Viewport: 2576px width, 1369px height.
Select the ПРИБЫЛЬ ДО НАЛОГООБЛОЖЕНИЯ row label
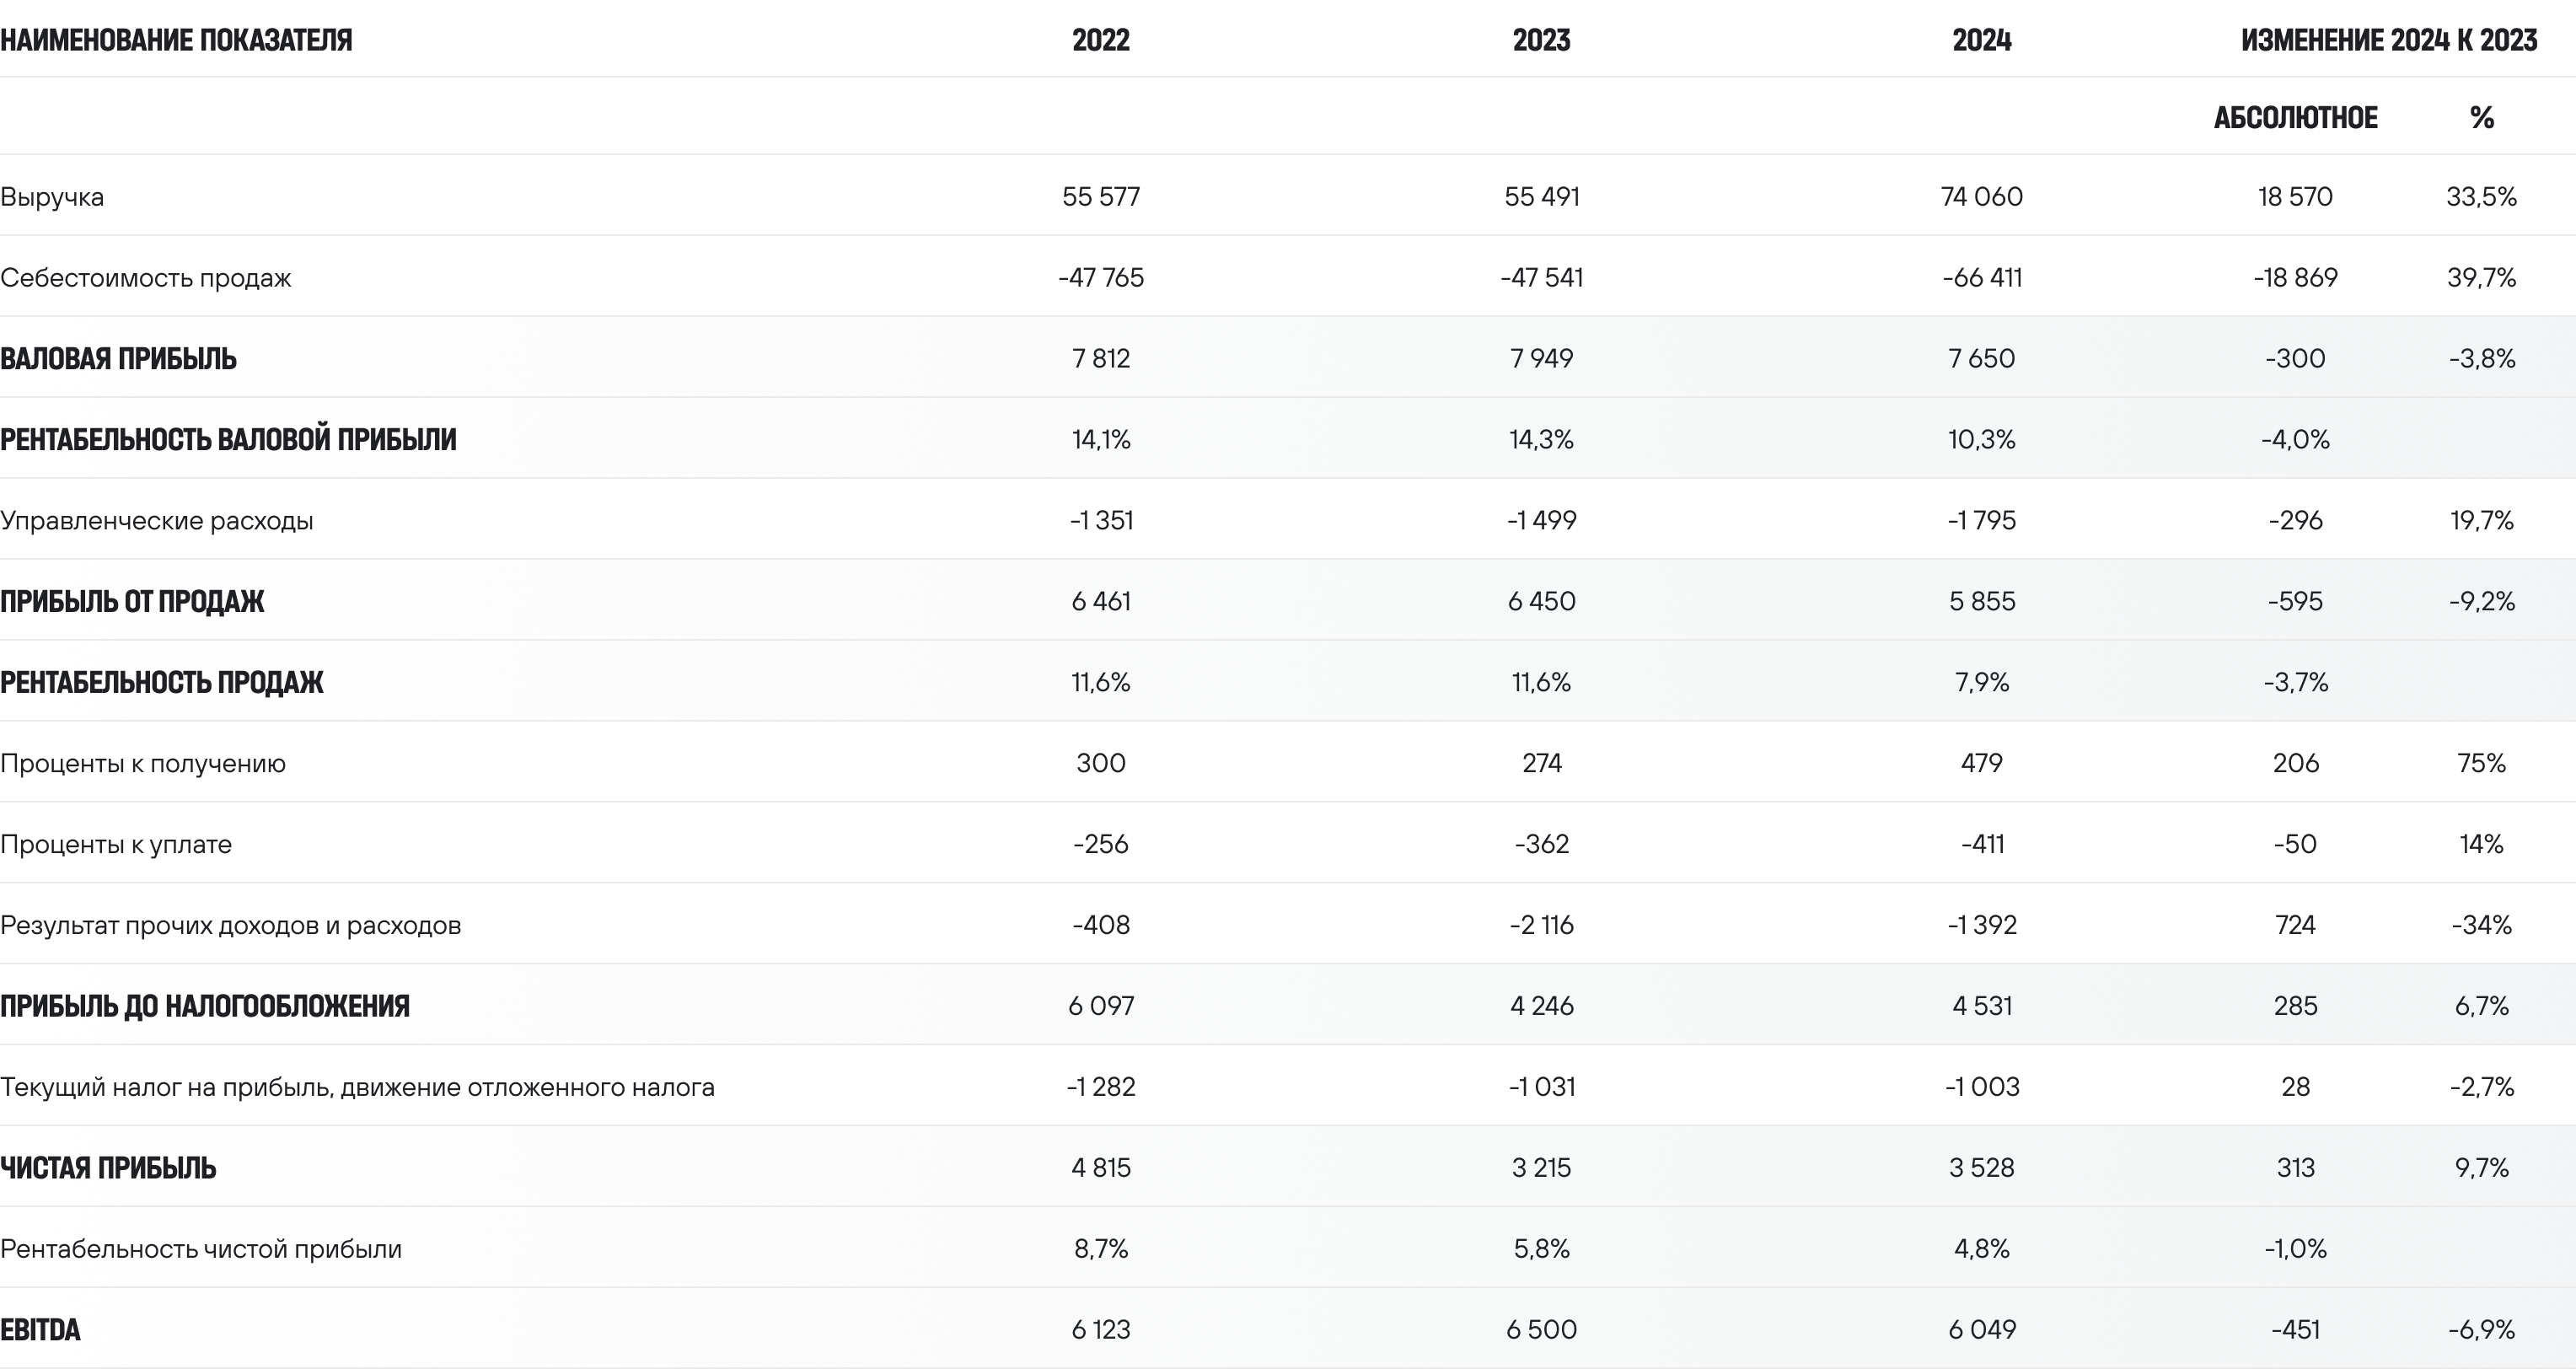(205, 1006)
